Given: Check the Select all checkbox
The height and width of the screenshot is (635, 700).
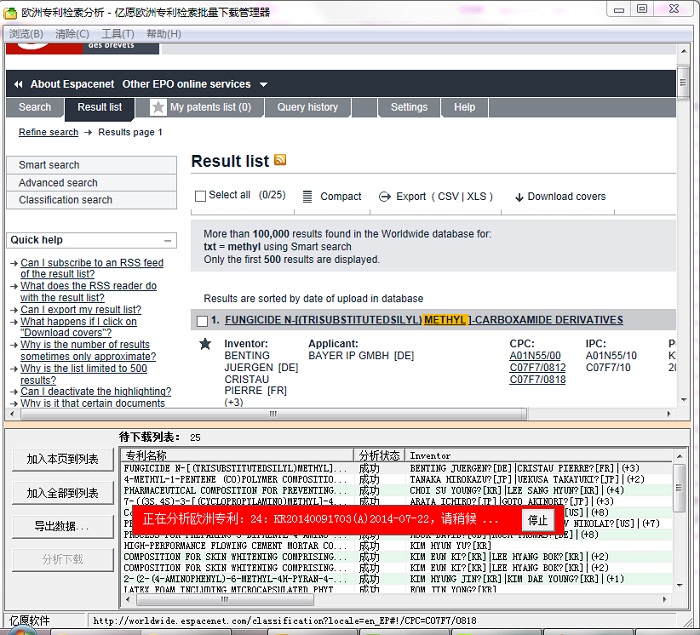Looking at the screenshot, I should click(200, 196).
